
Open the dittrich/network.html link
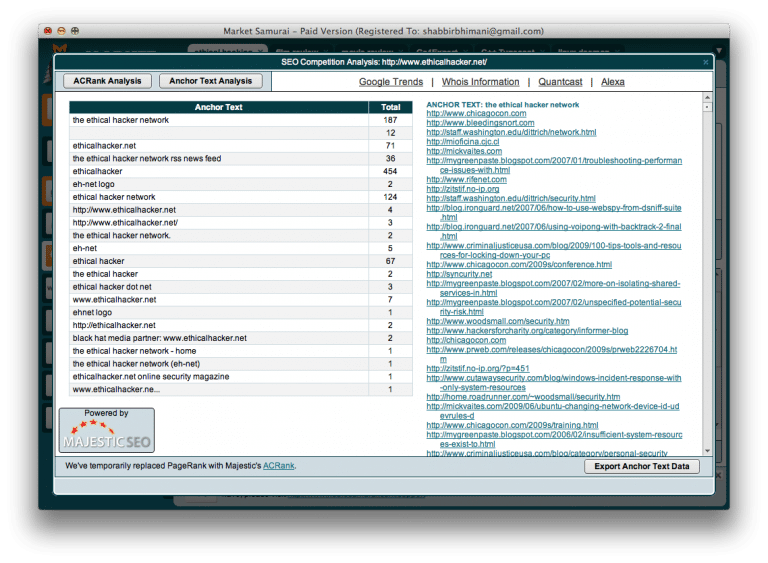click(x=511, y=132)
